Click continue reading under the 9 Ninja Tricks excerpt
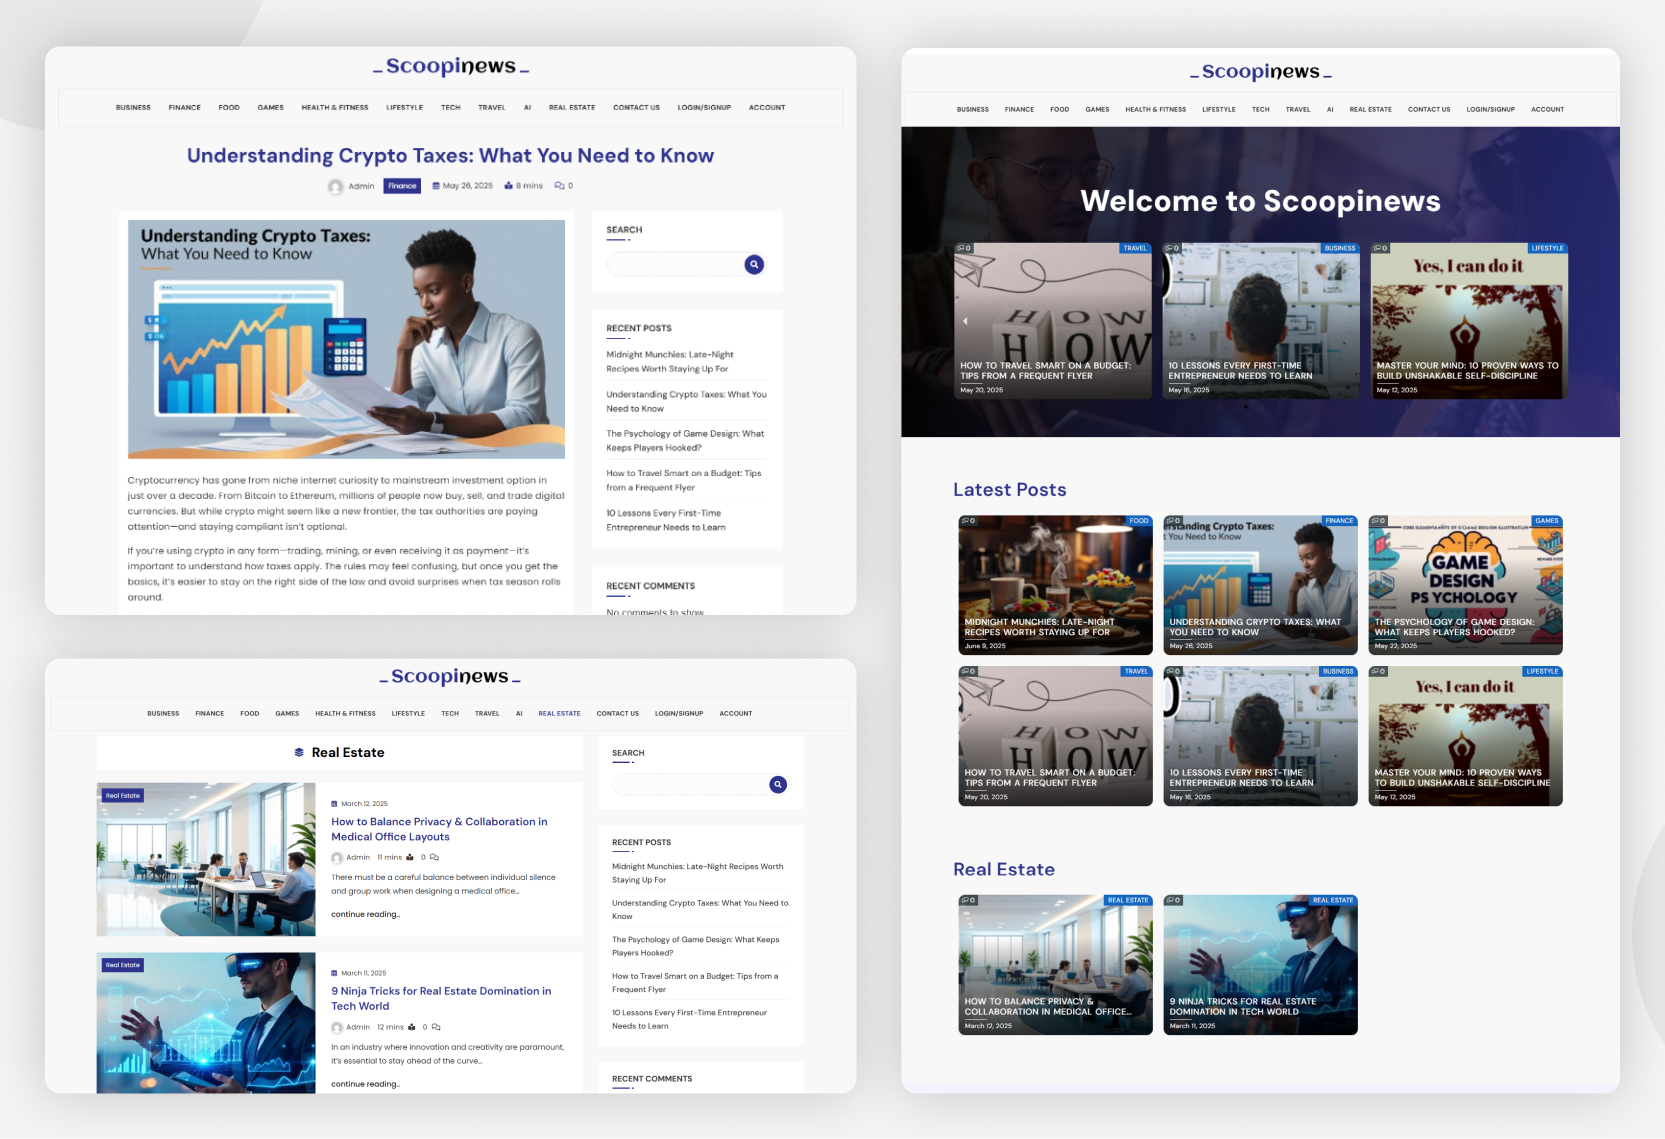The height and width of the screenshot is (1139, 1665). pos(365,1084)
